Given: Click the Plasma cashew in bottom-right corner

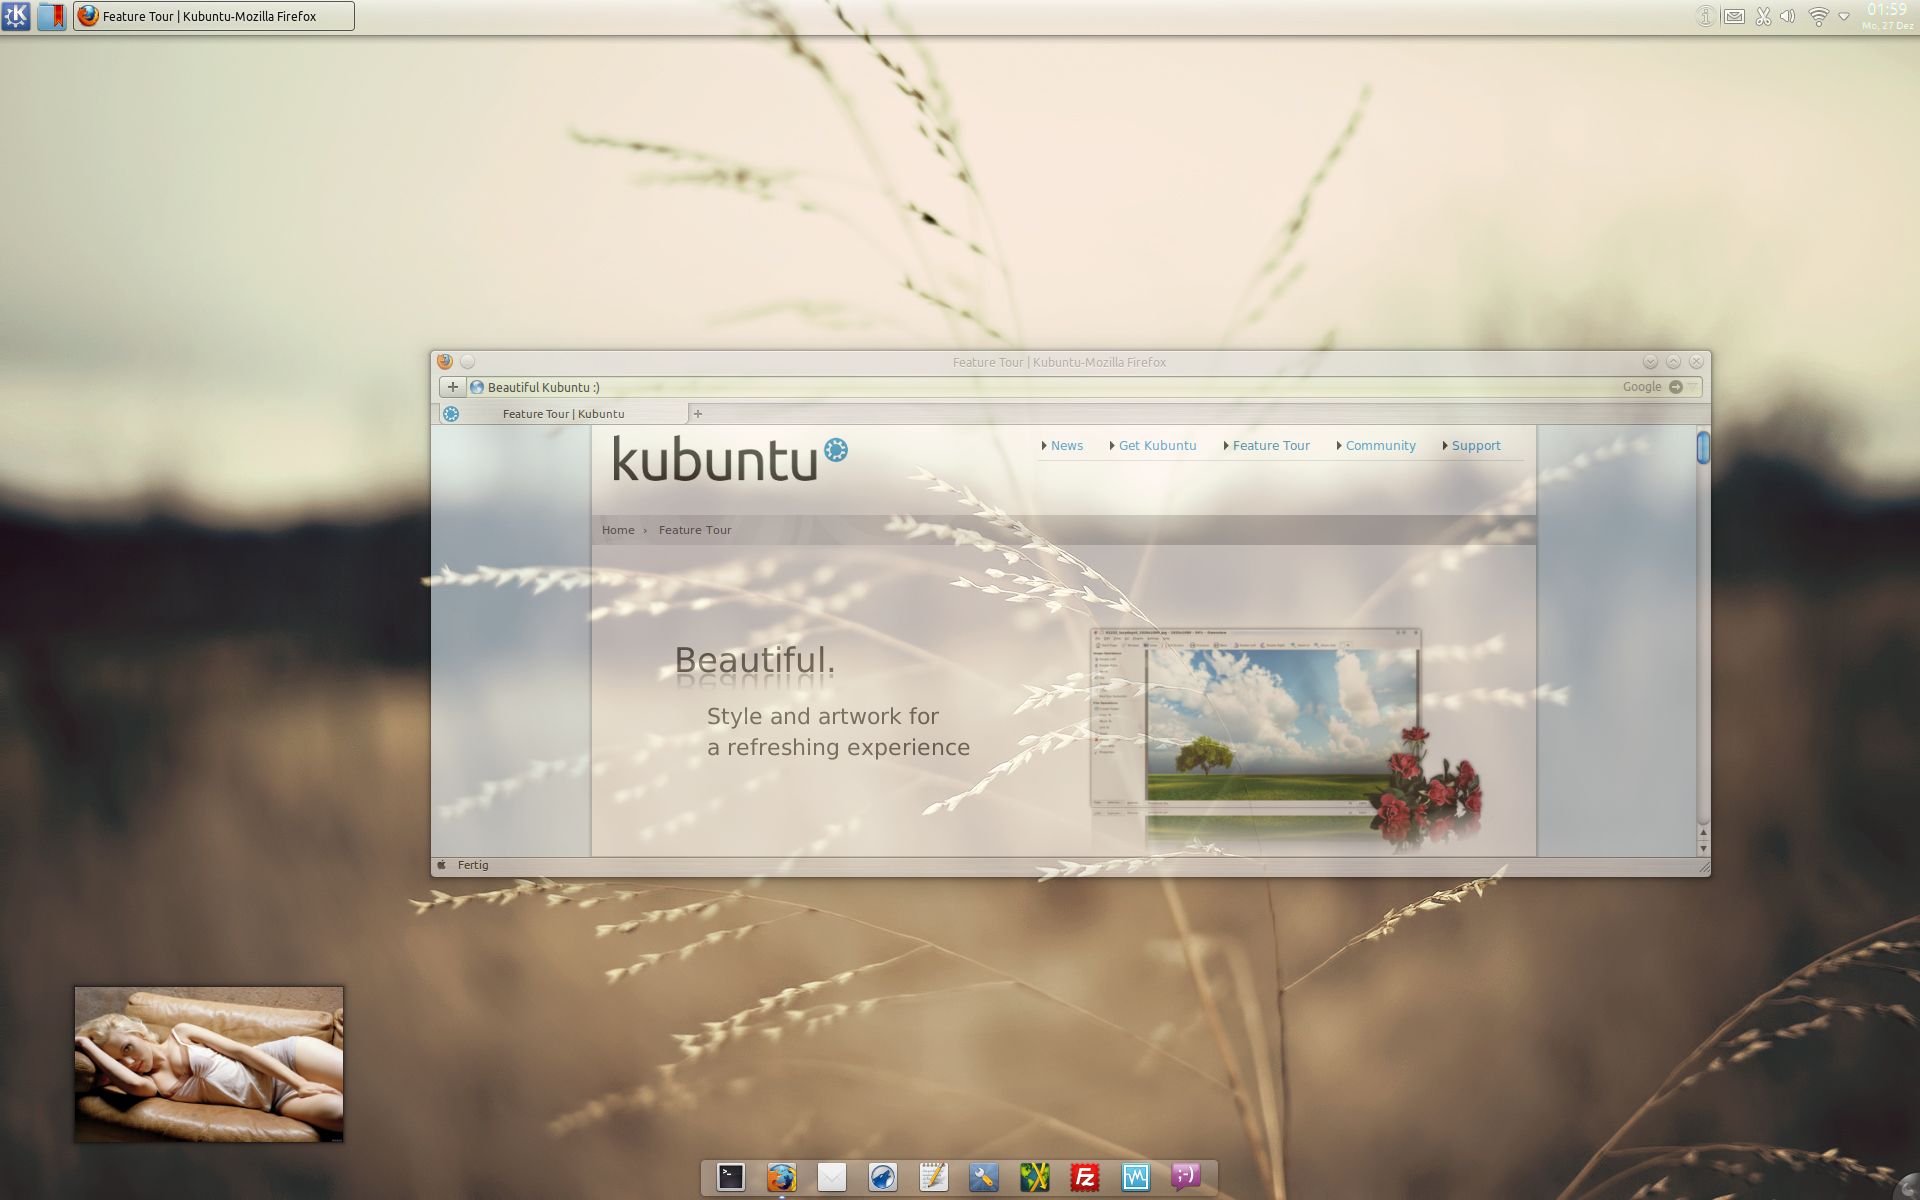Looking at the screenshot, I should (x=1908, y=1188).
